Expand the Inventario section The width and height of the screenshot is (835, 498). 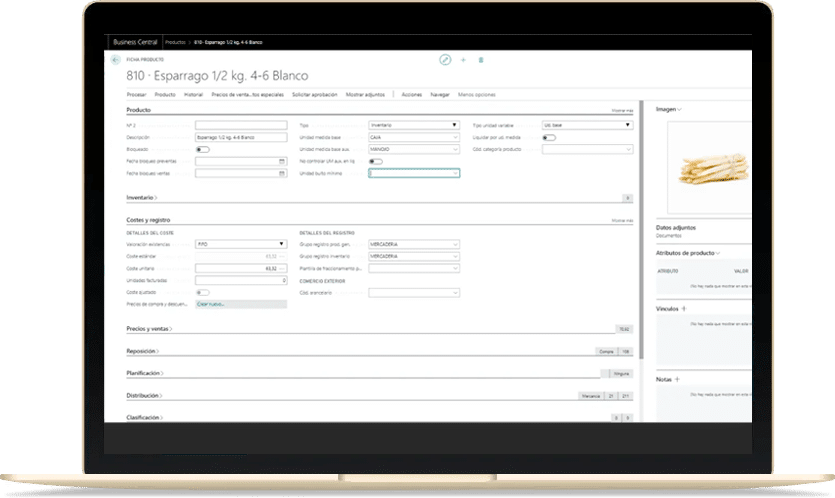142,198
